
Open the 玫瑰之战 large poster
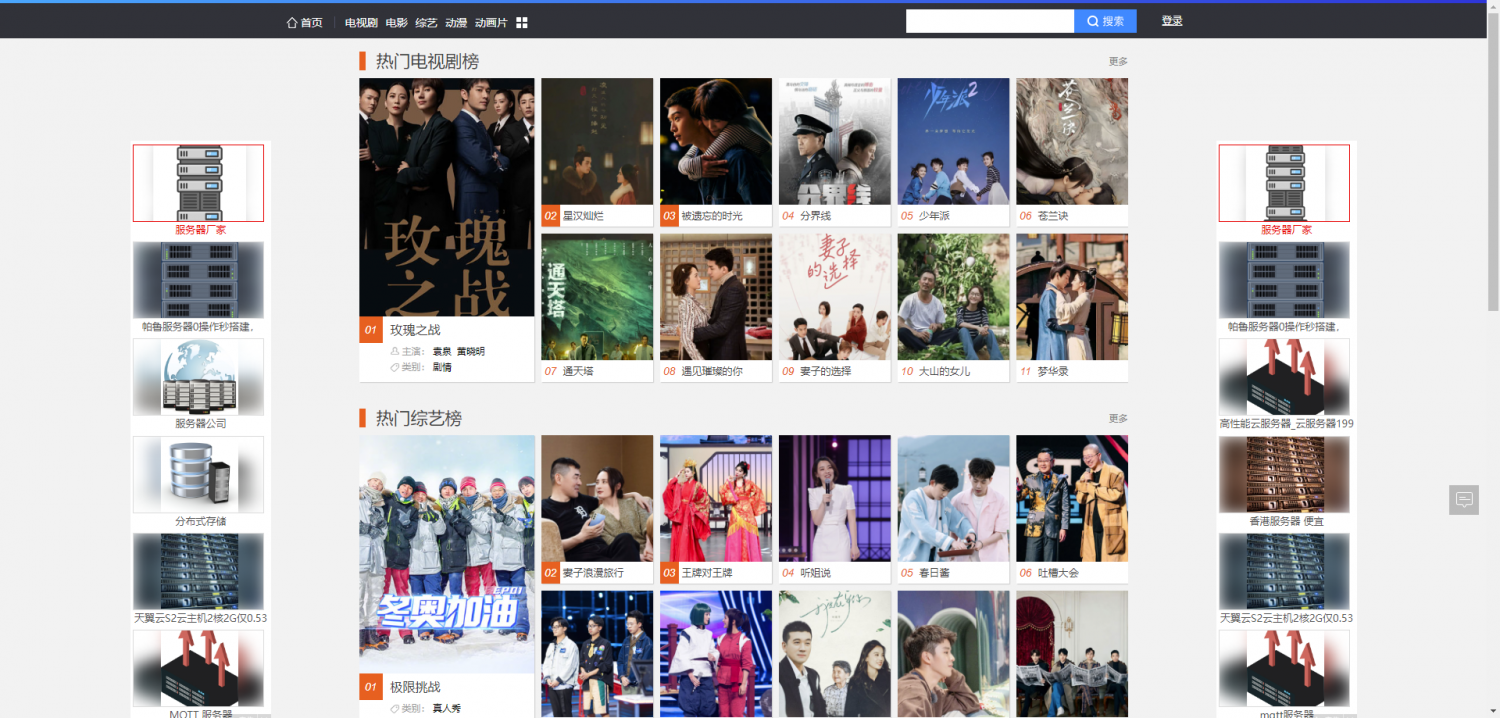click(x=447, y=198)
